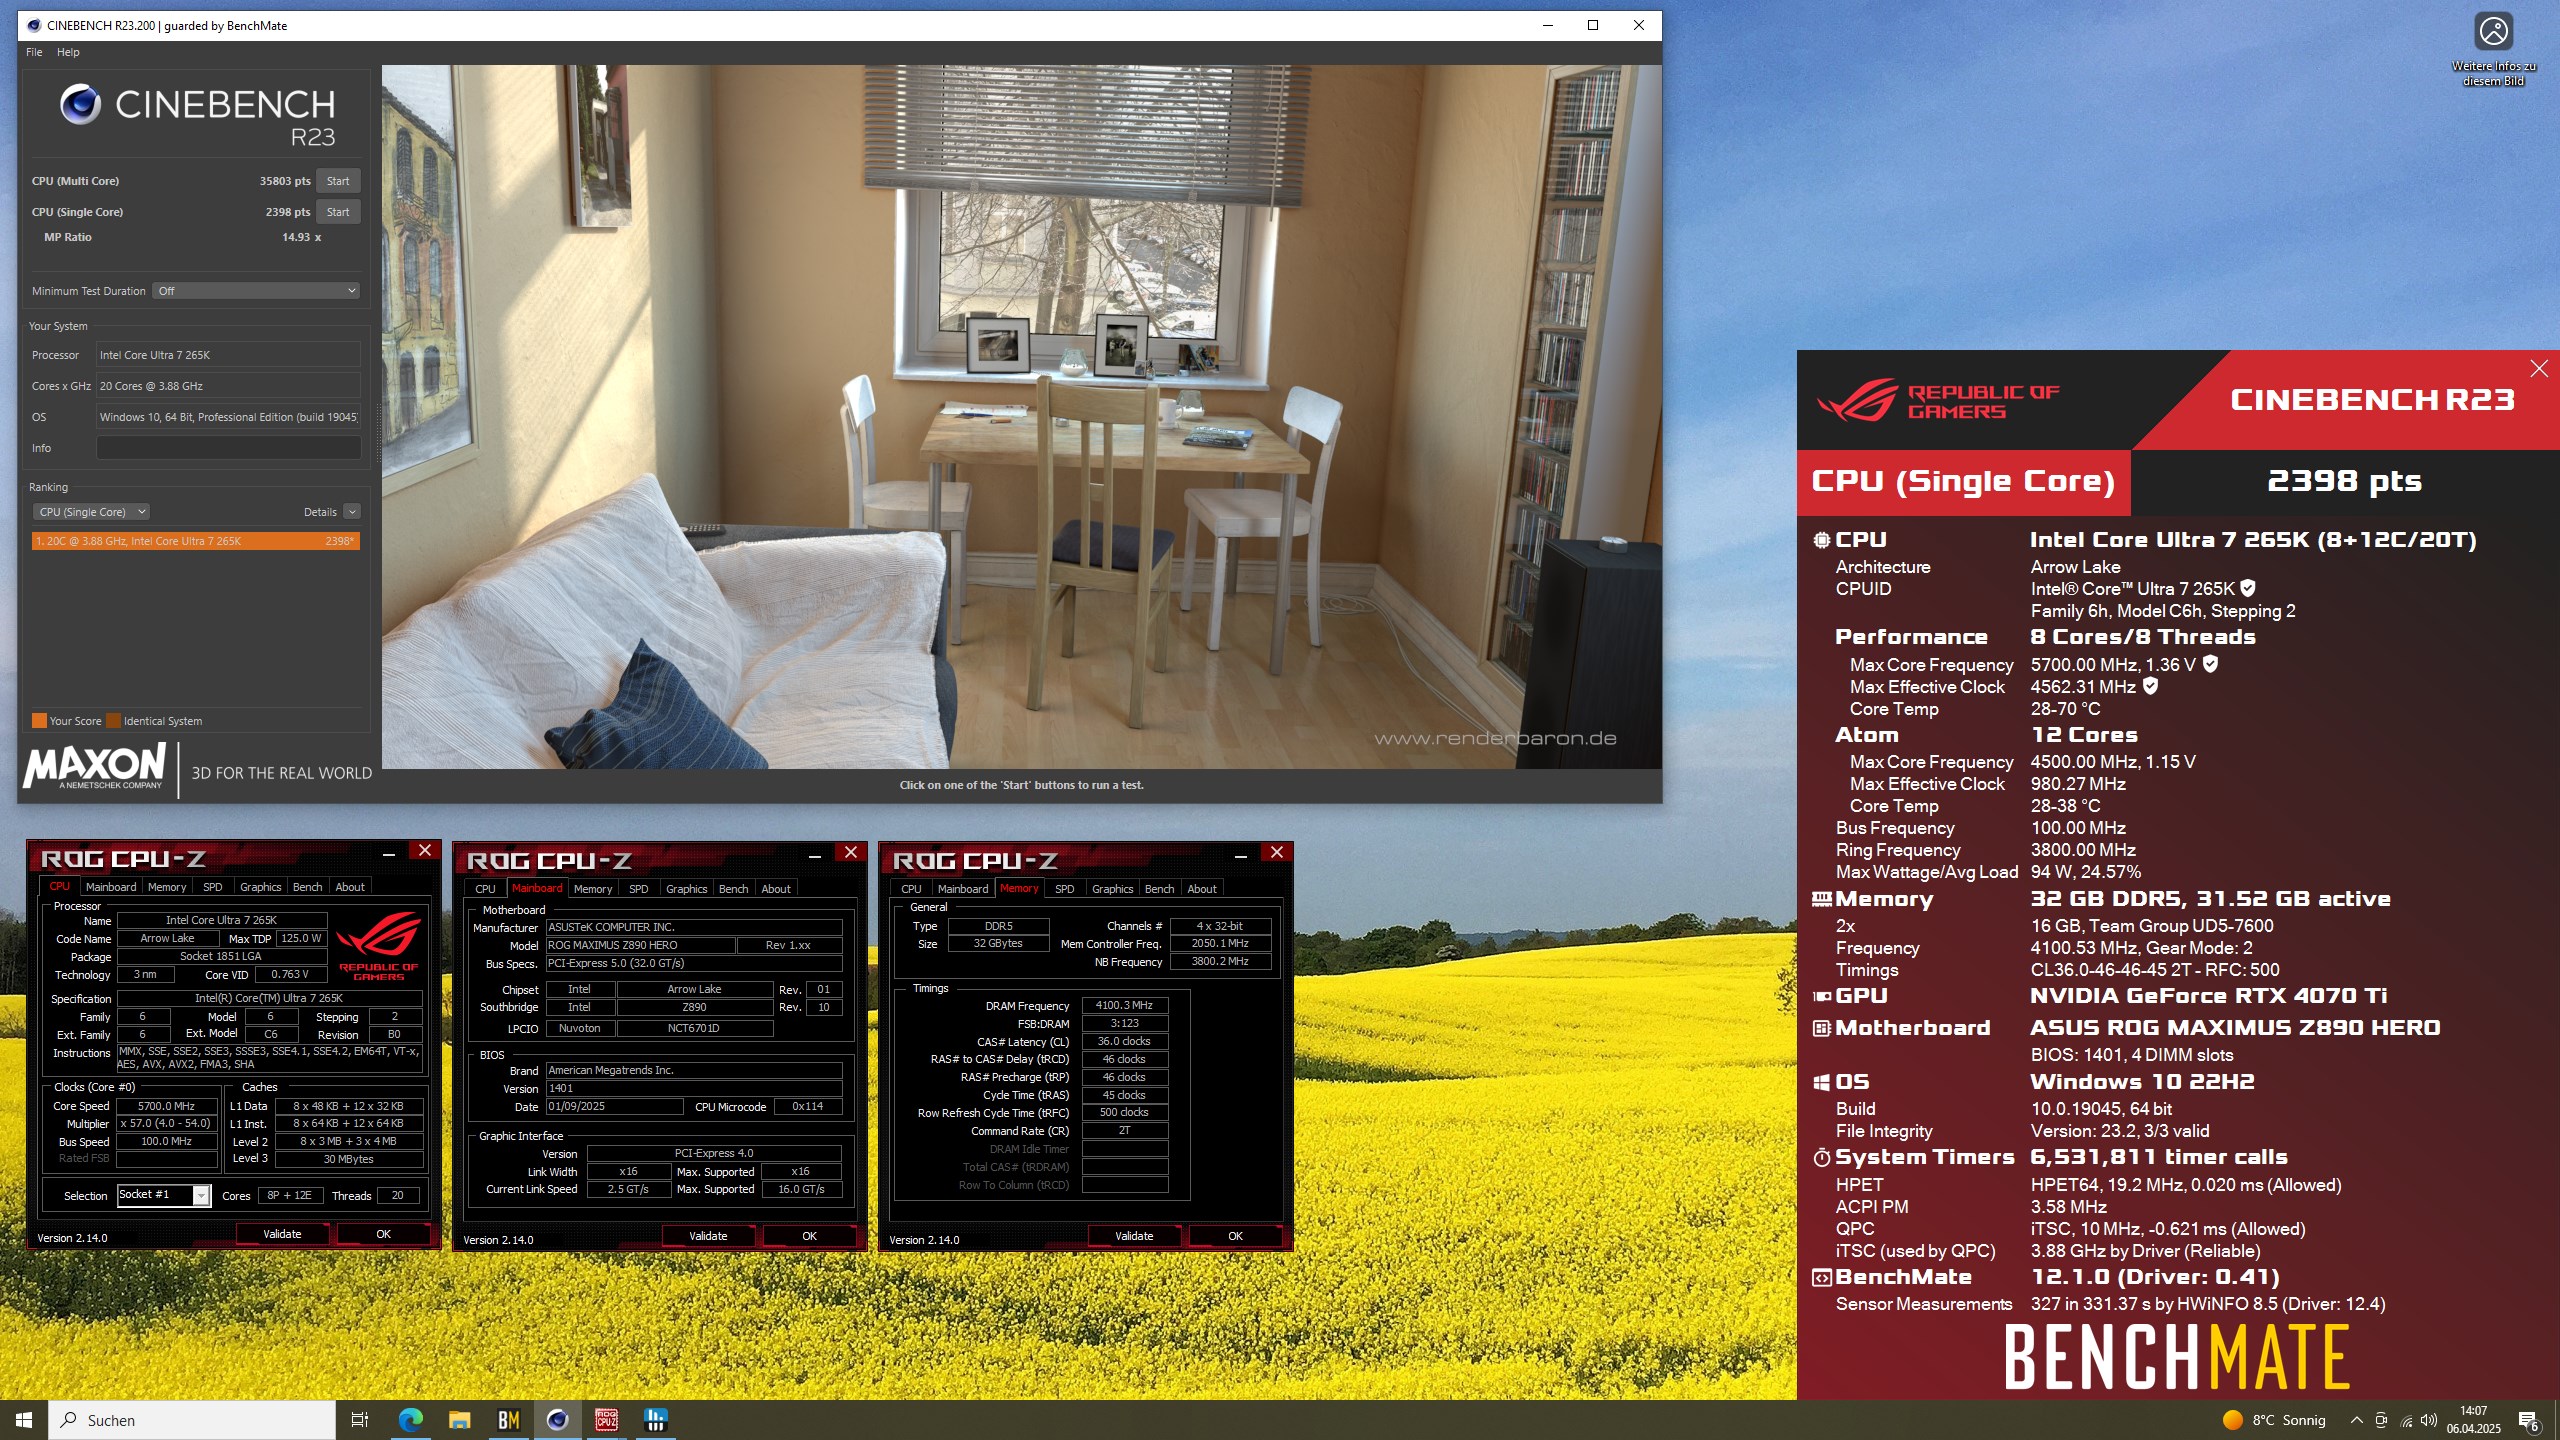Click shield icon beside Max Effective Clock
Screen dimensions: 2560x1440
click(x=2150, y=686)
